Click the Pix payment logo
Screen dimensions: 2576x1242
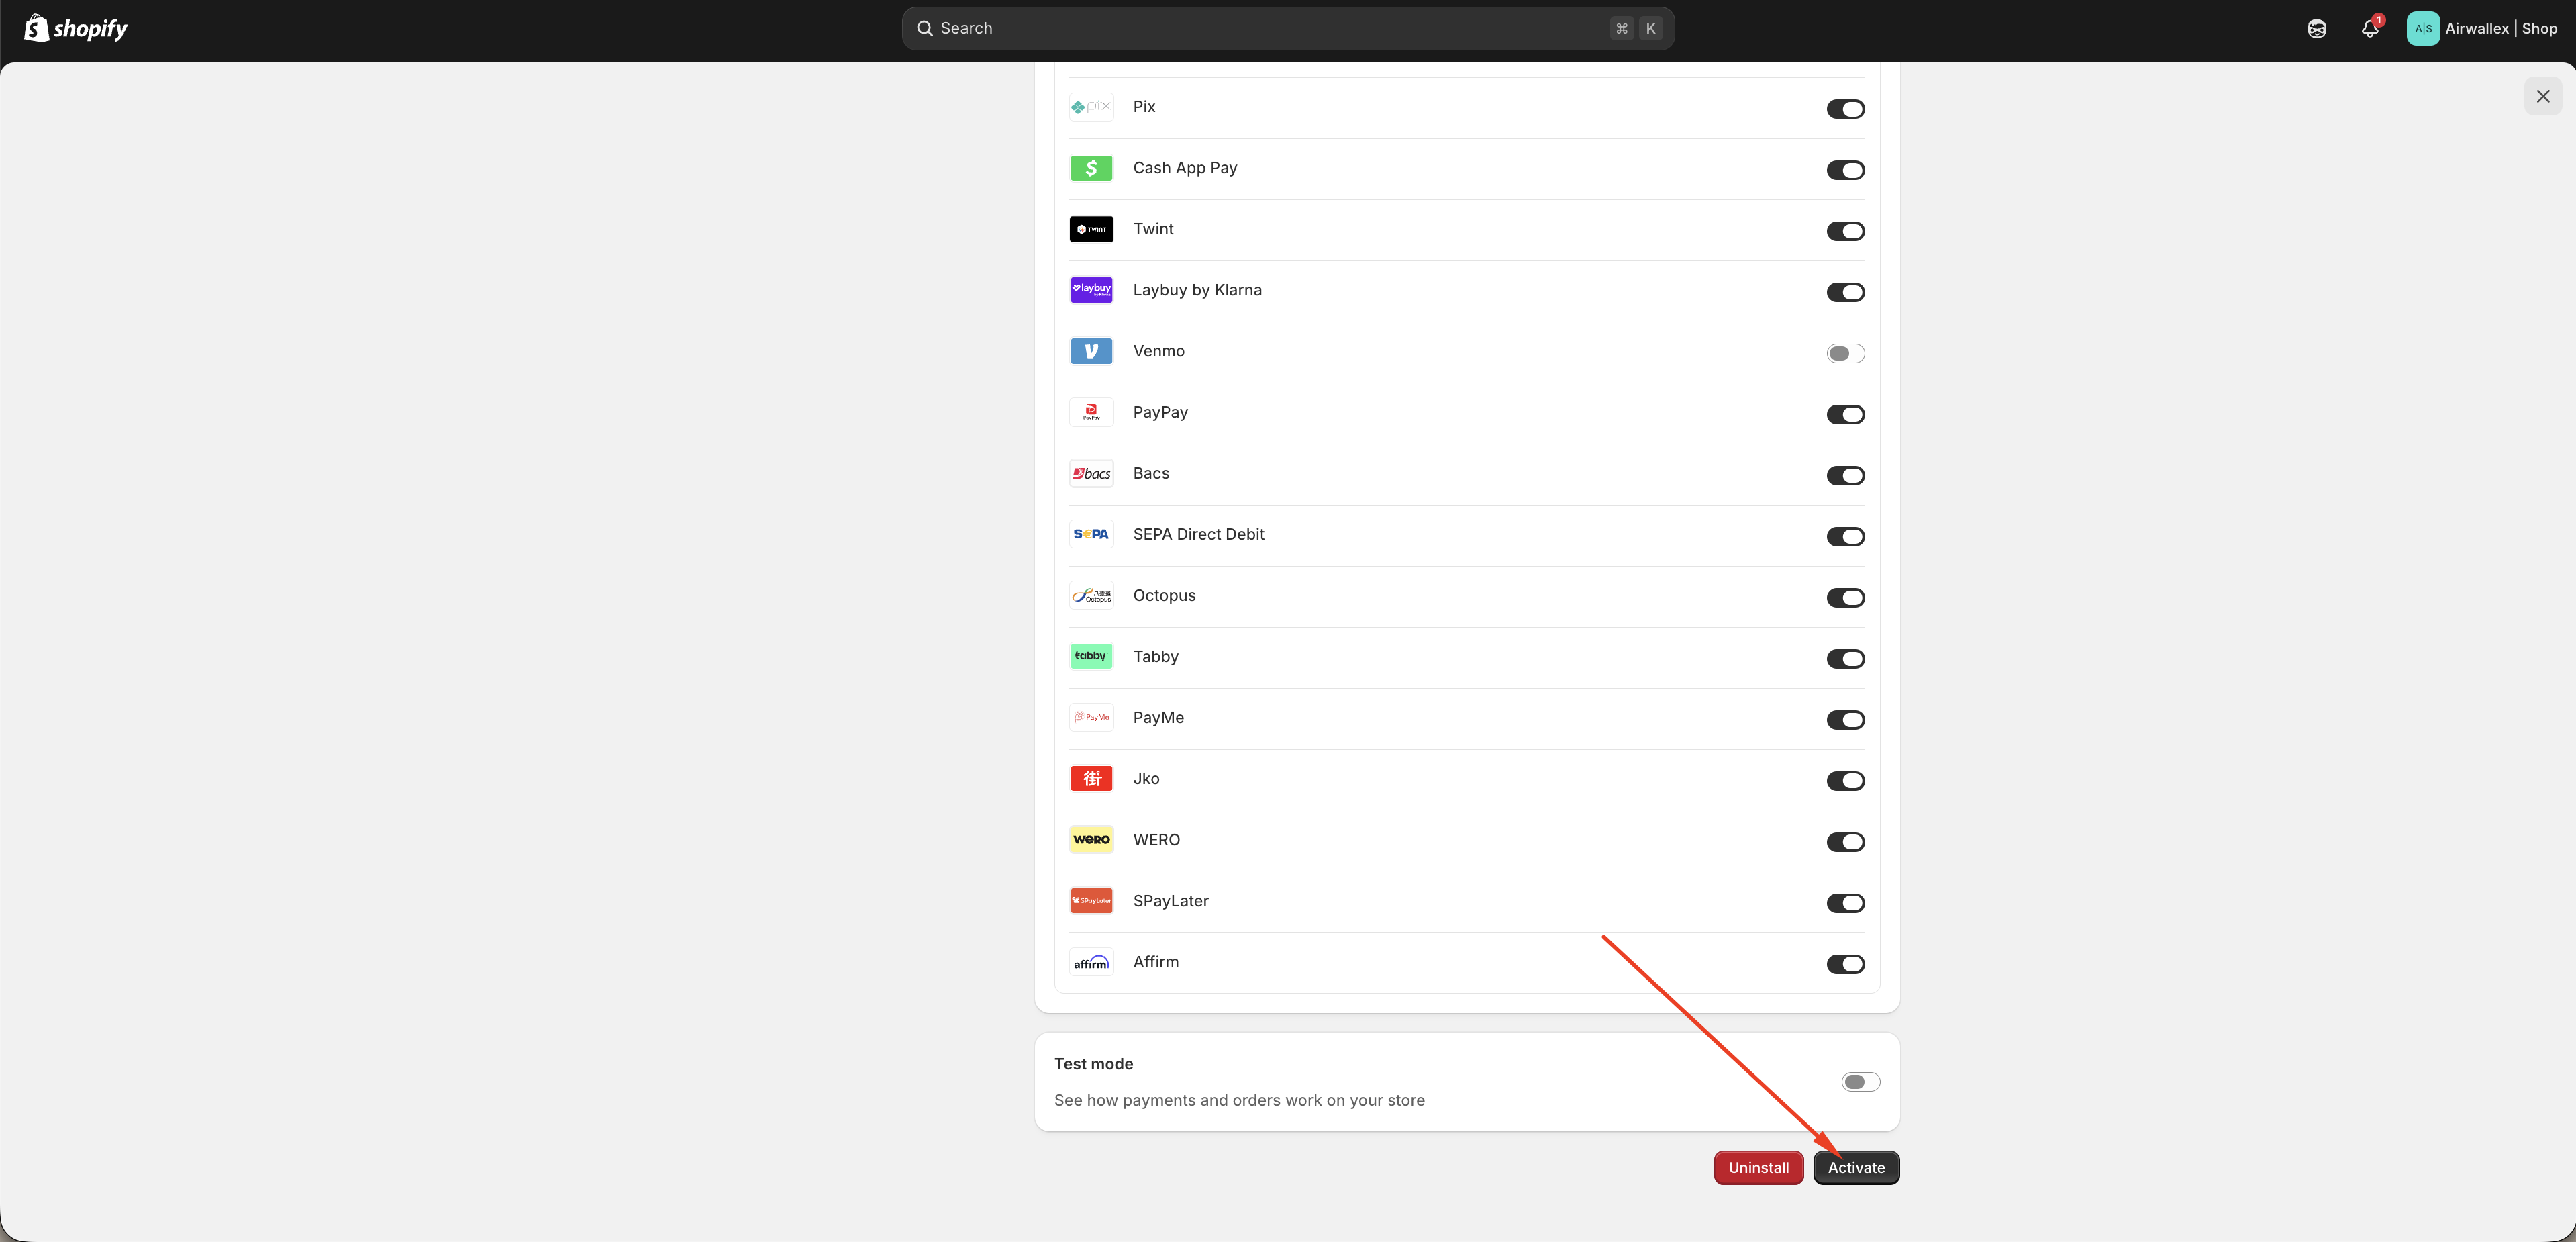click(1091, 107)
